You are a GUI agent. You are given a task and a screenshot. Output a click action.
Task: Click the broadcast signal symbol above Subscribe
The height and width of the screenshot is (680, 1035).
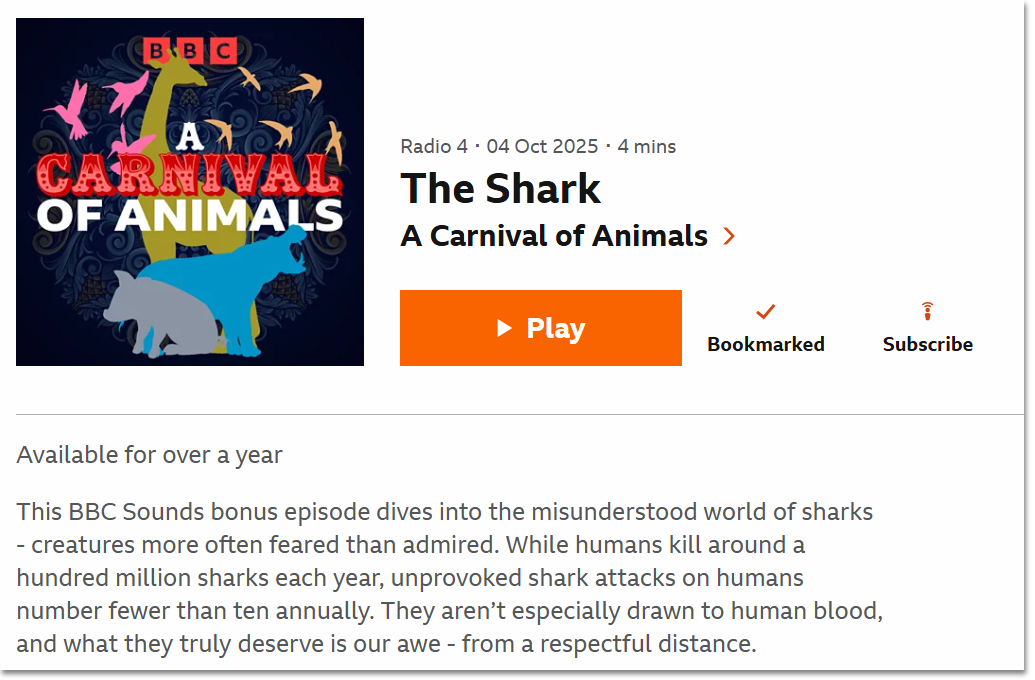tap(927, 311)
